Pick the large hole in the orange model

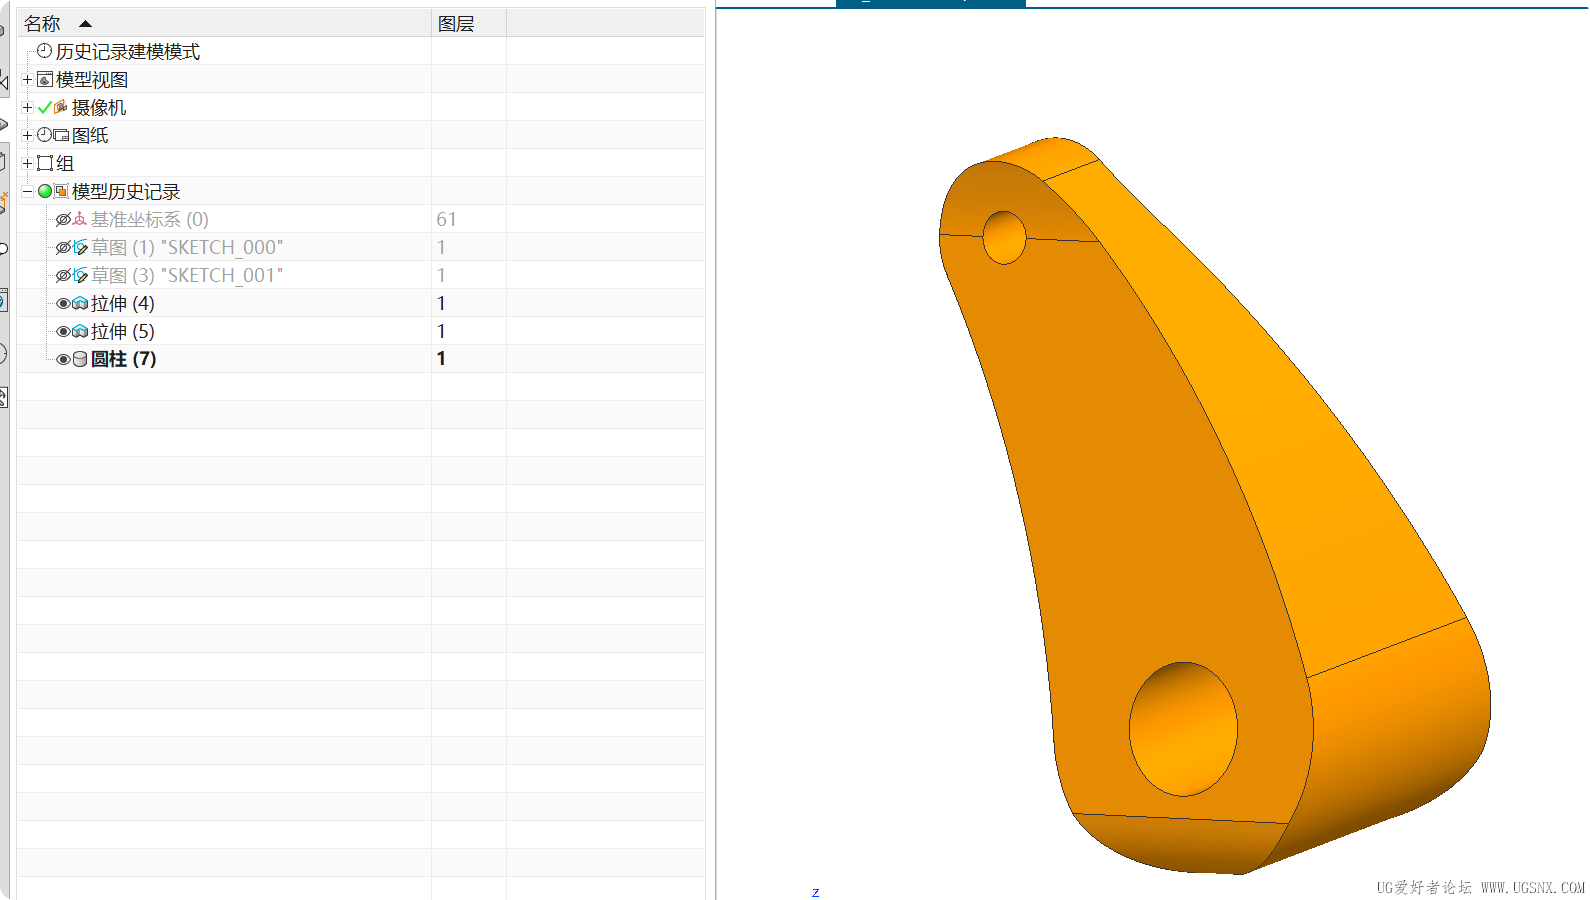pos(1183,729)
